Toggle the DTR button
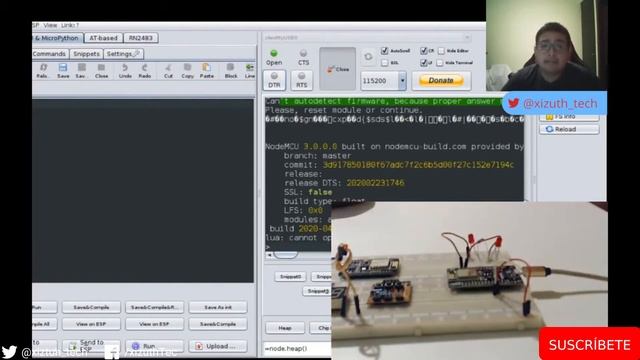This screenshot has height=360, width=640. coord(274,80)
